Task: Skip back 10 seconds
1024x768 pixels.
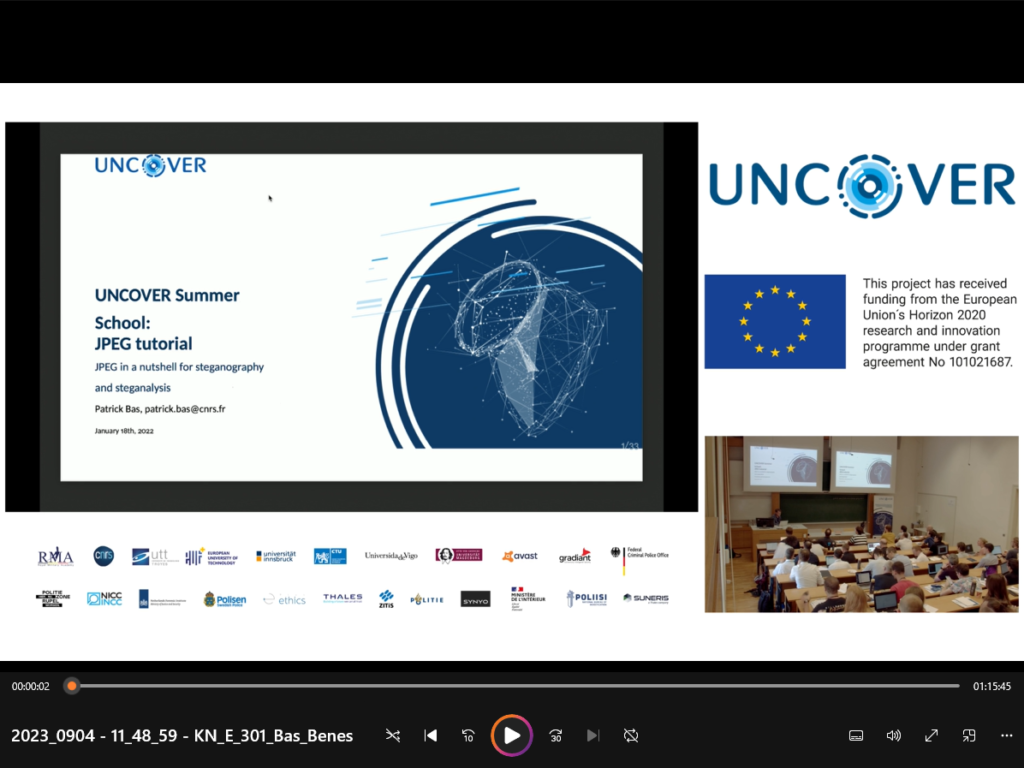Action: [x=468, y=735]
